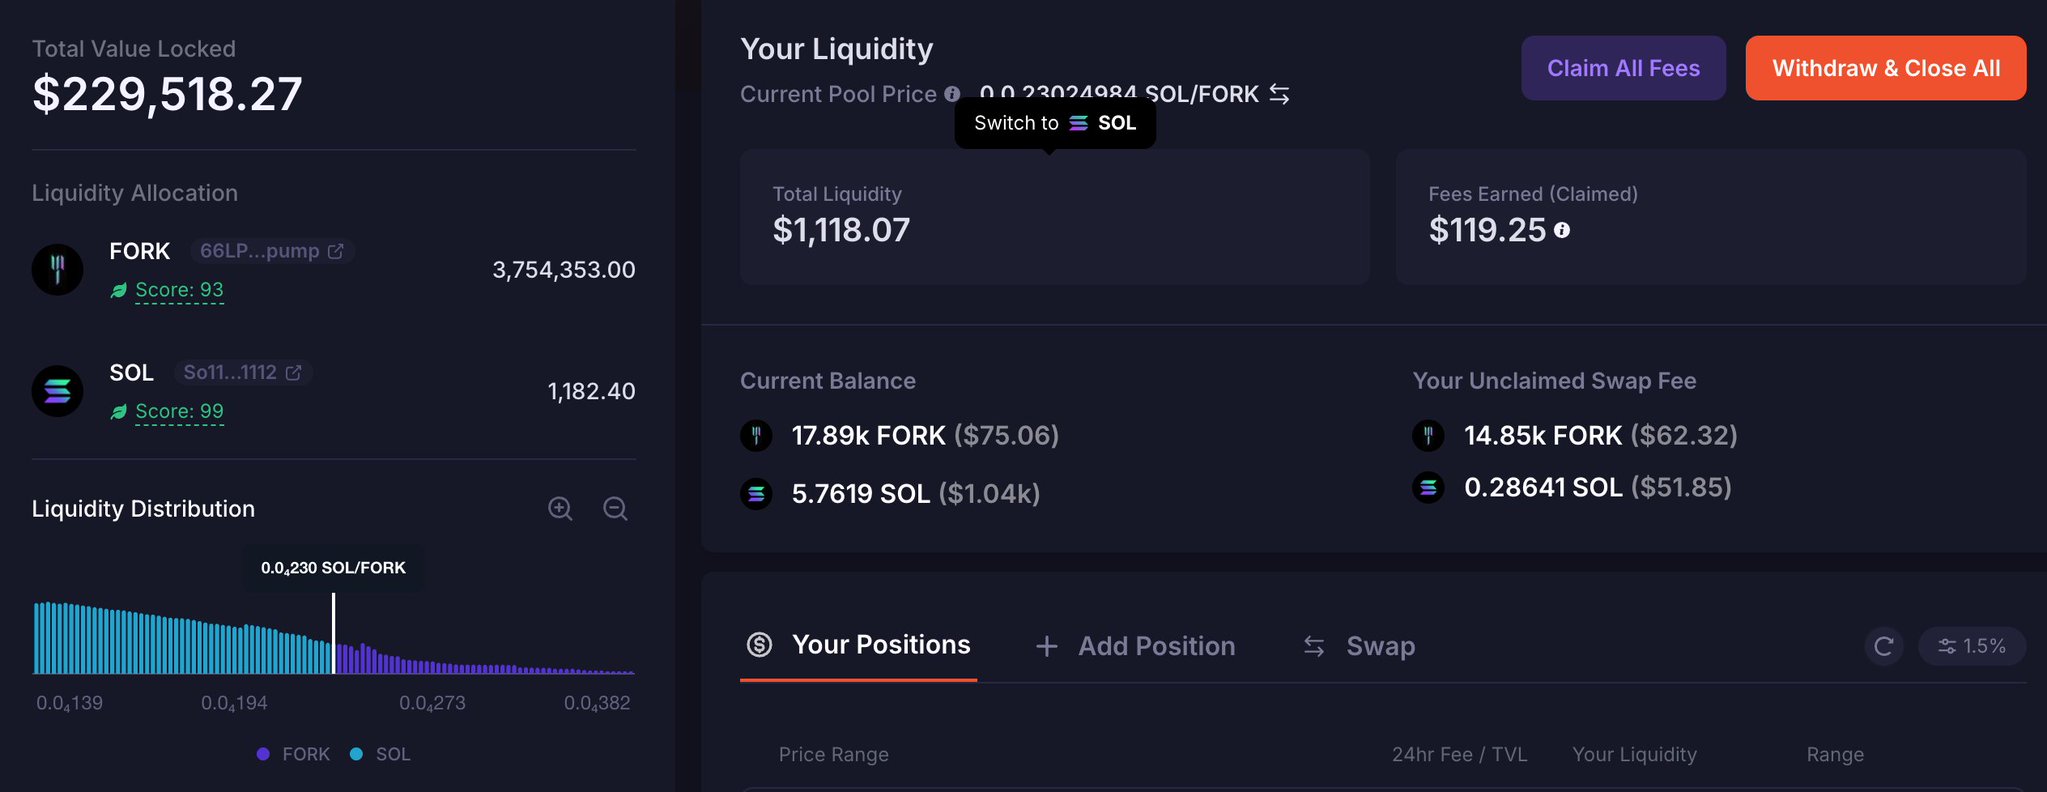2047x792 pixels.
Task: Click the info icon beside Fees Earned amount
Action: point(1562,230)
